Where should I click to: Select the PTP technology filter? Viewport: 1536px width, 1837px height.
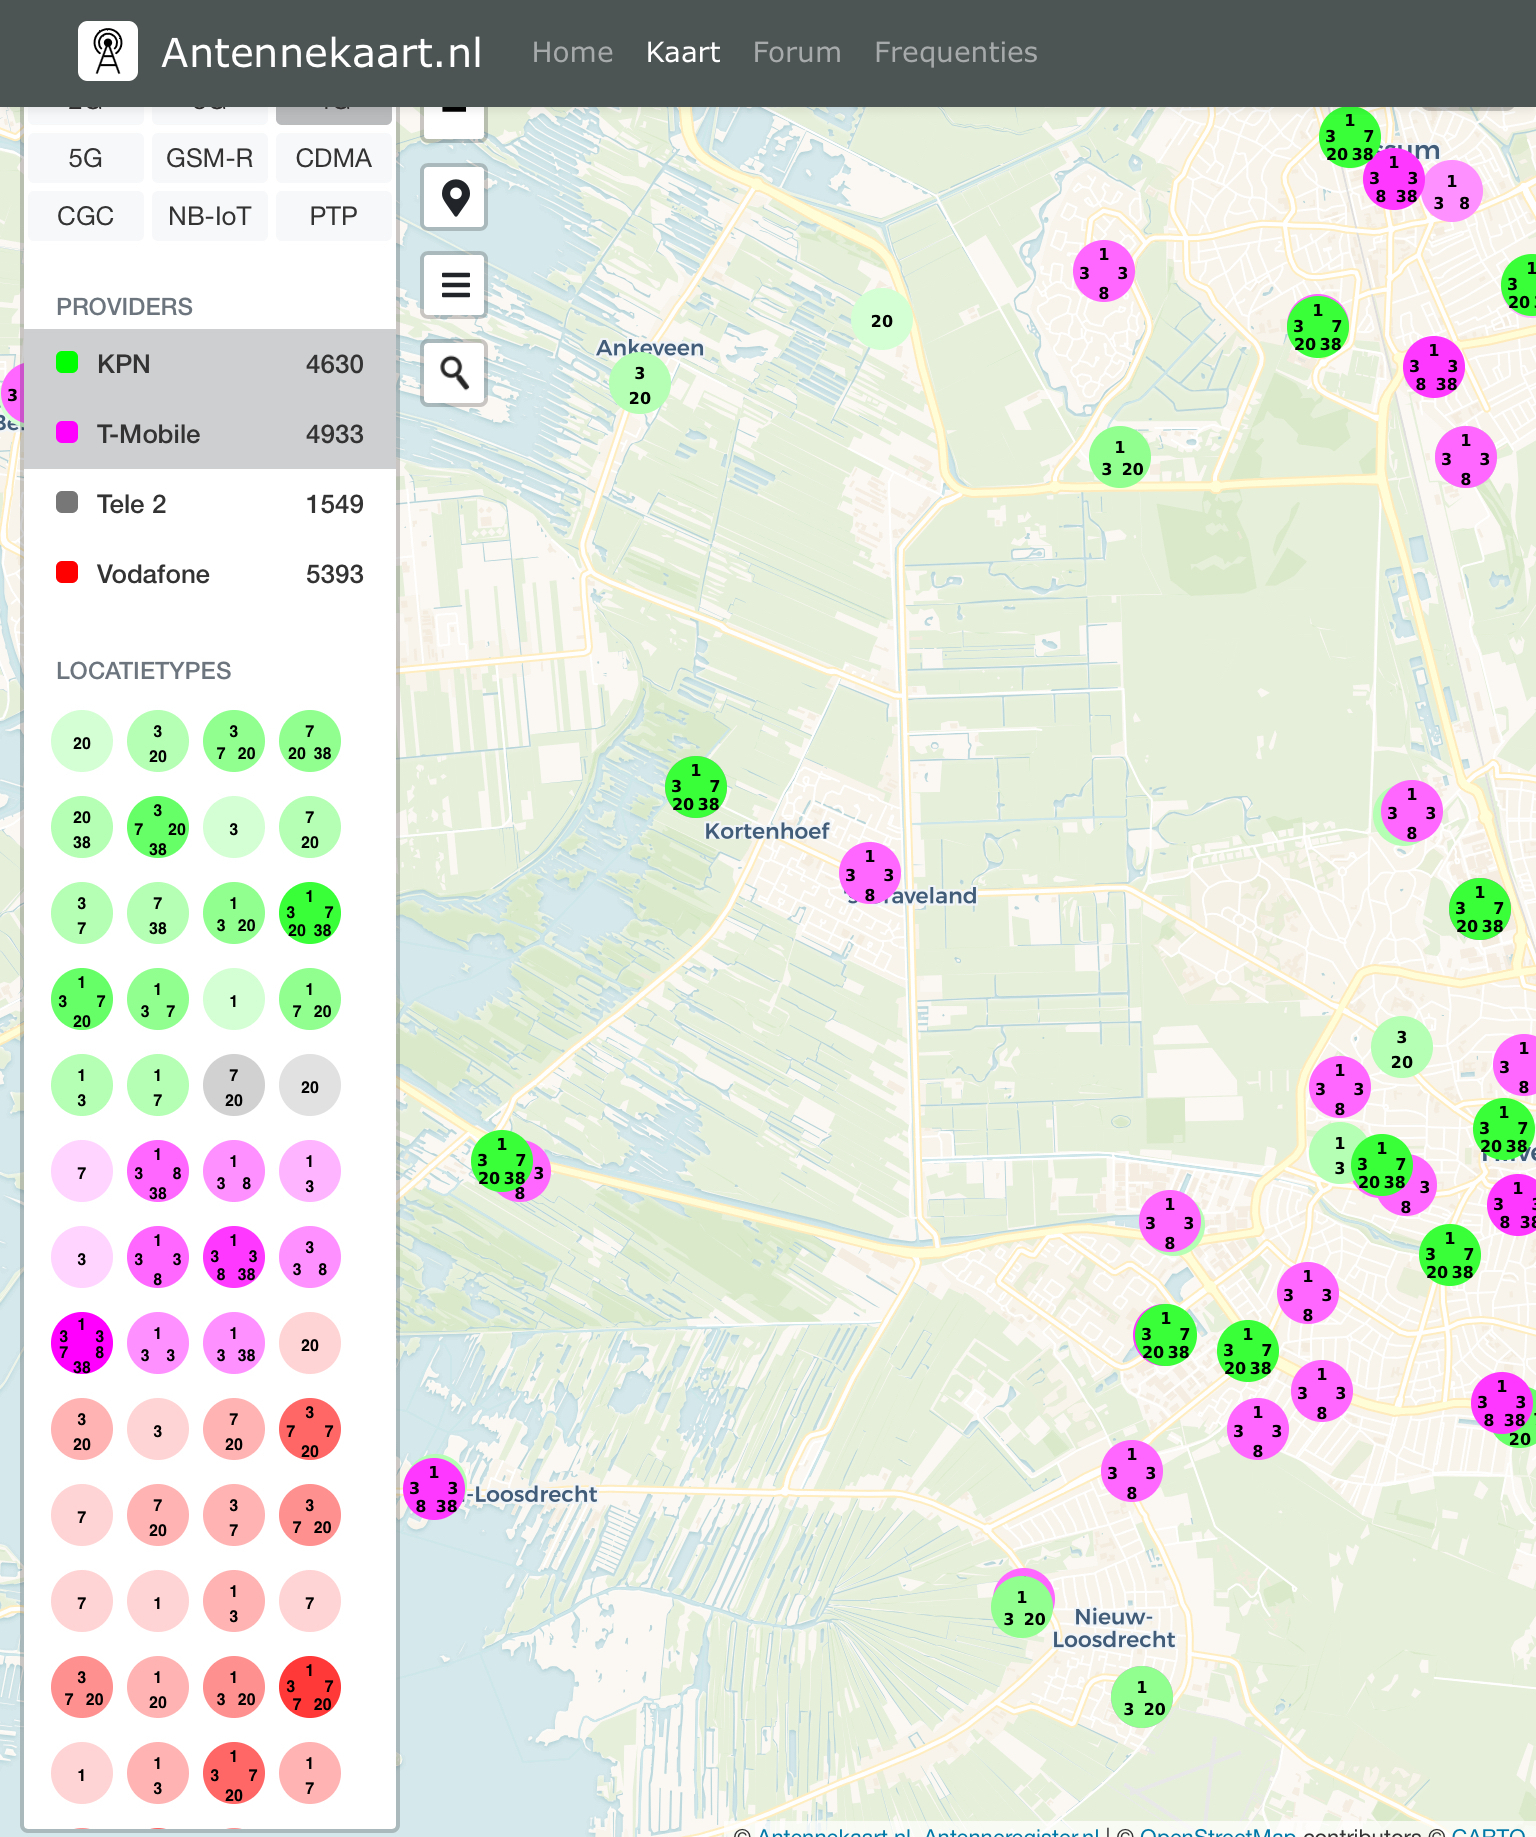click(x=334, y=216)
